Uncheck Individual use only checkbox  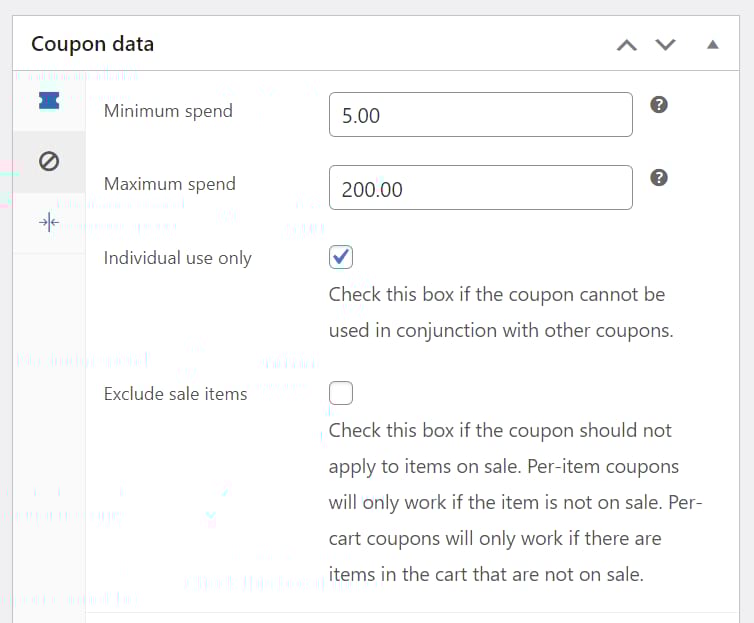click(341, 257)
